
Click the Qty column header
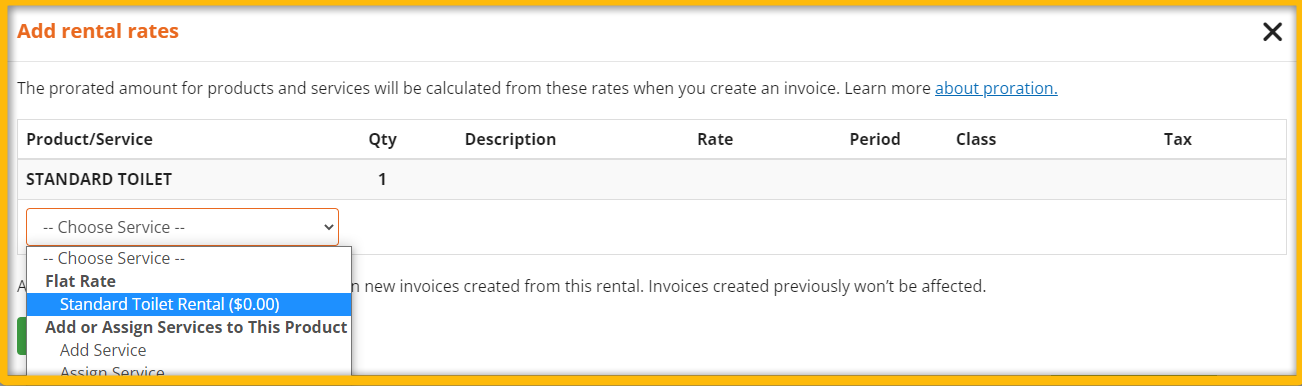point(383,139)
